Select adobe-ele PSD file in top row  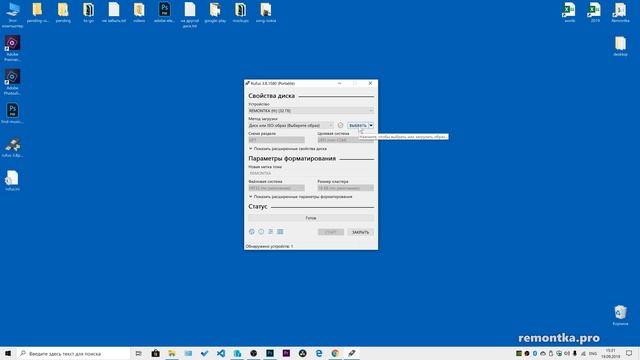[164, 12]
